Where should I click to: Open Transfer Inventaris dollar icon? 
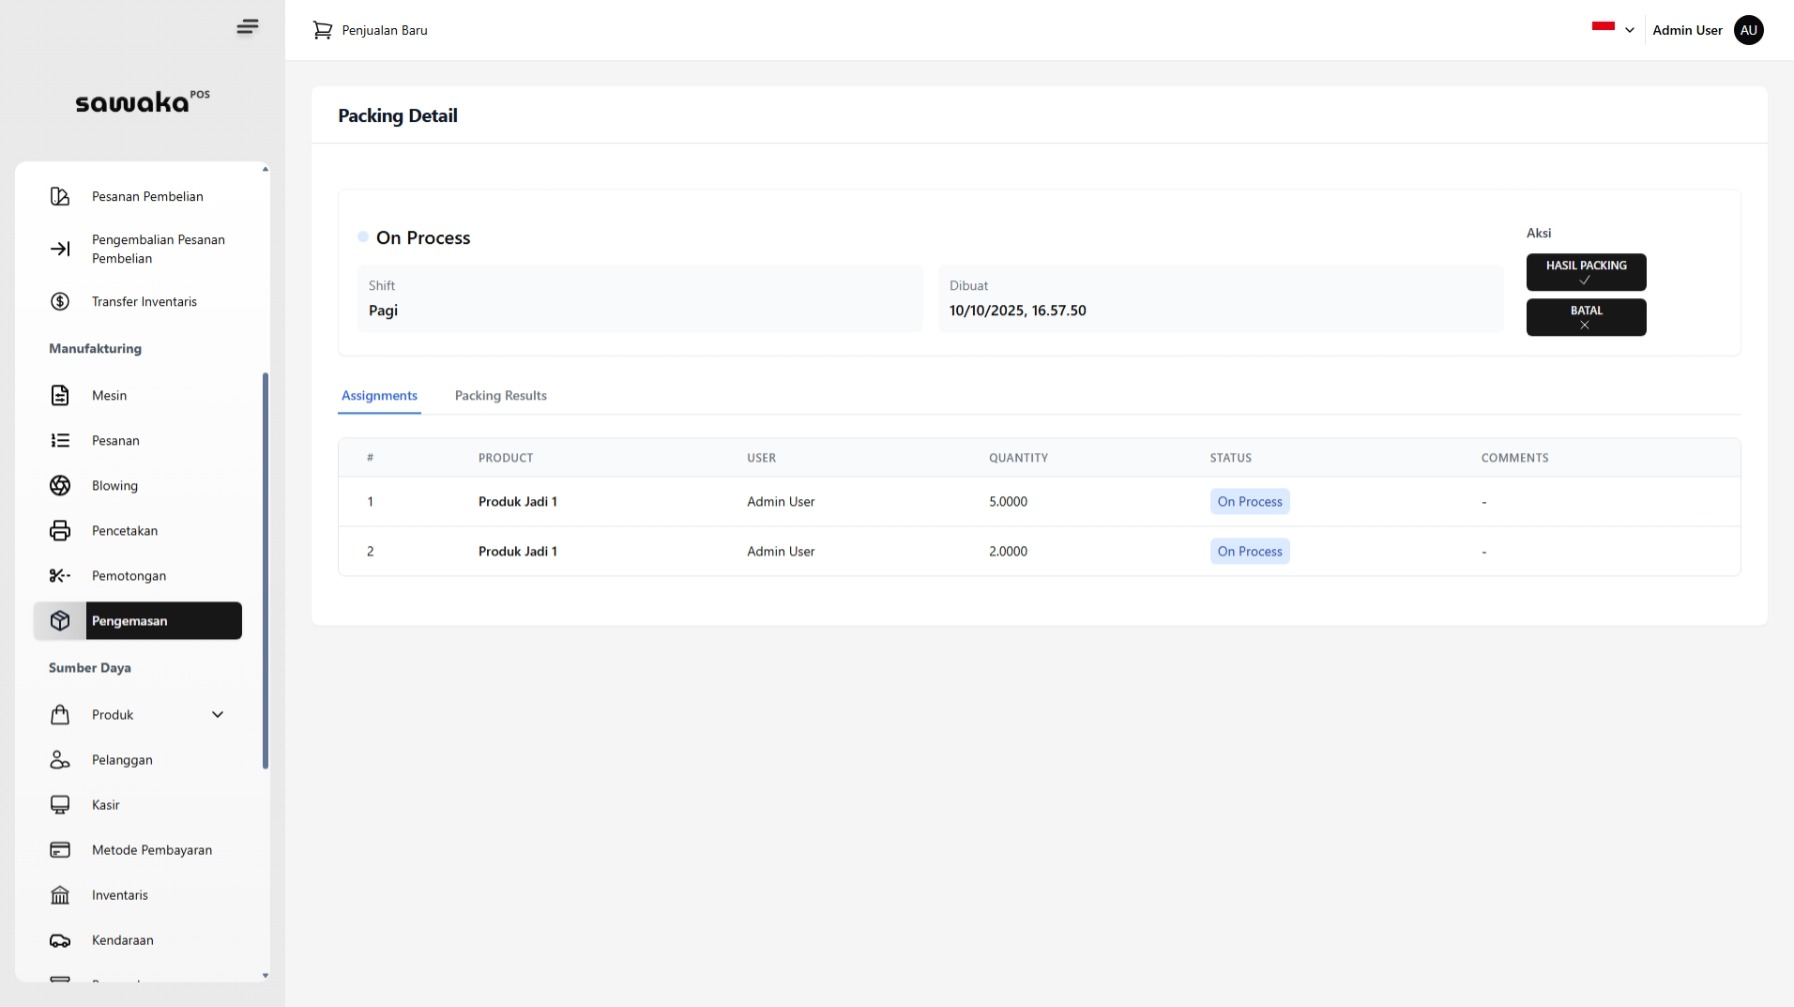coord(60,302)
